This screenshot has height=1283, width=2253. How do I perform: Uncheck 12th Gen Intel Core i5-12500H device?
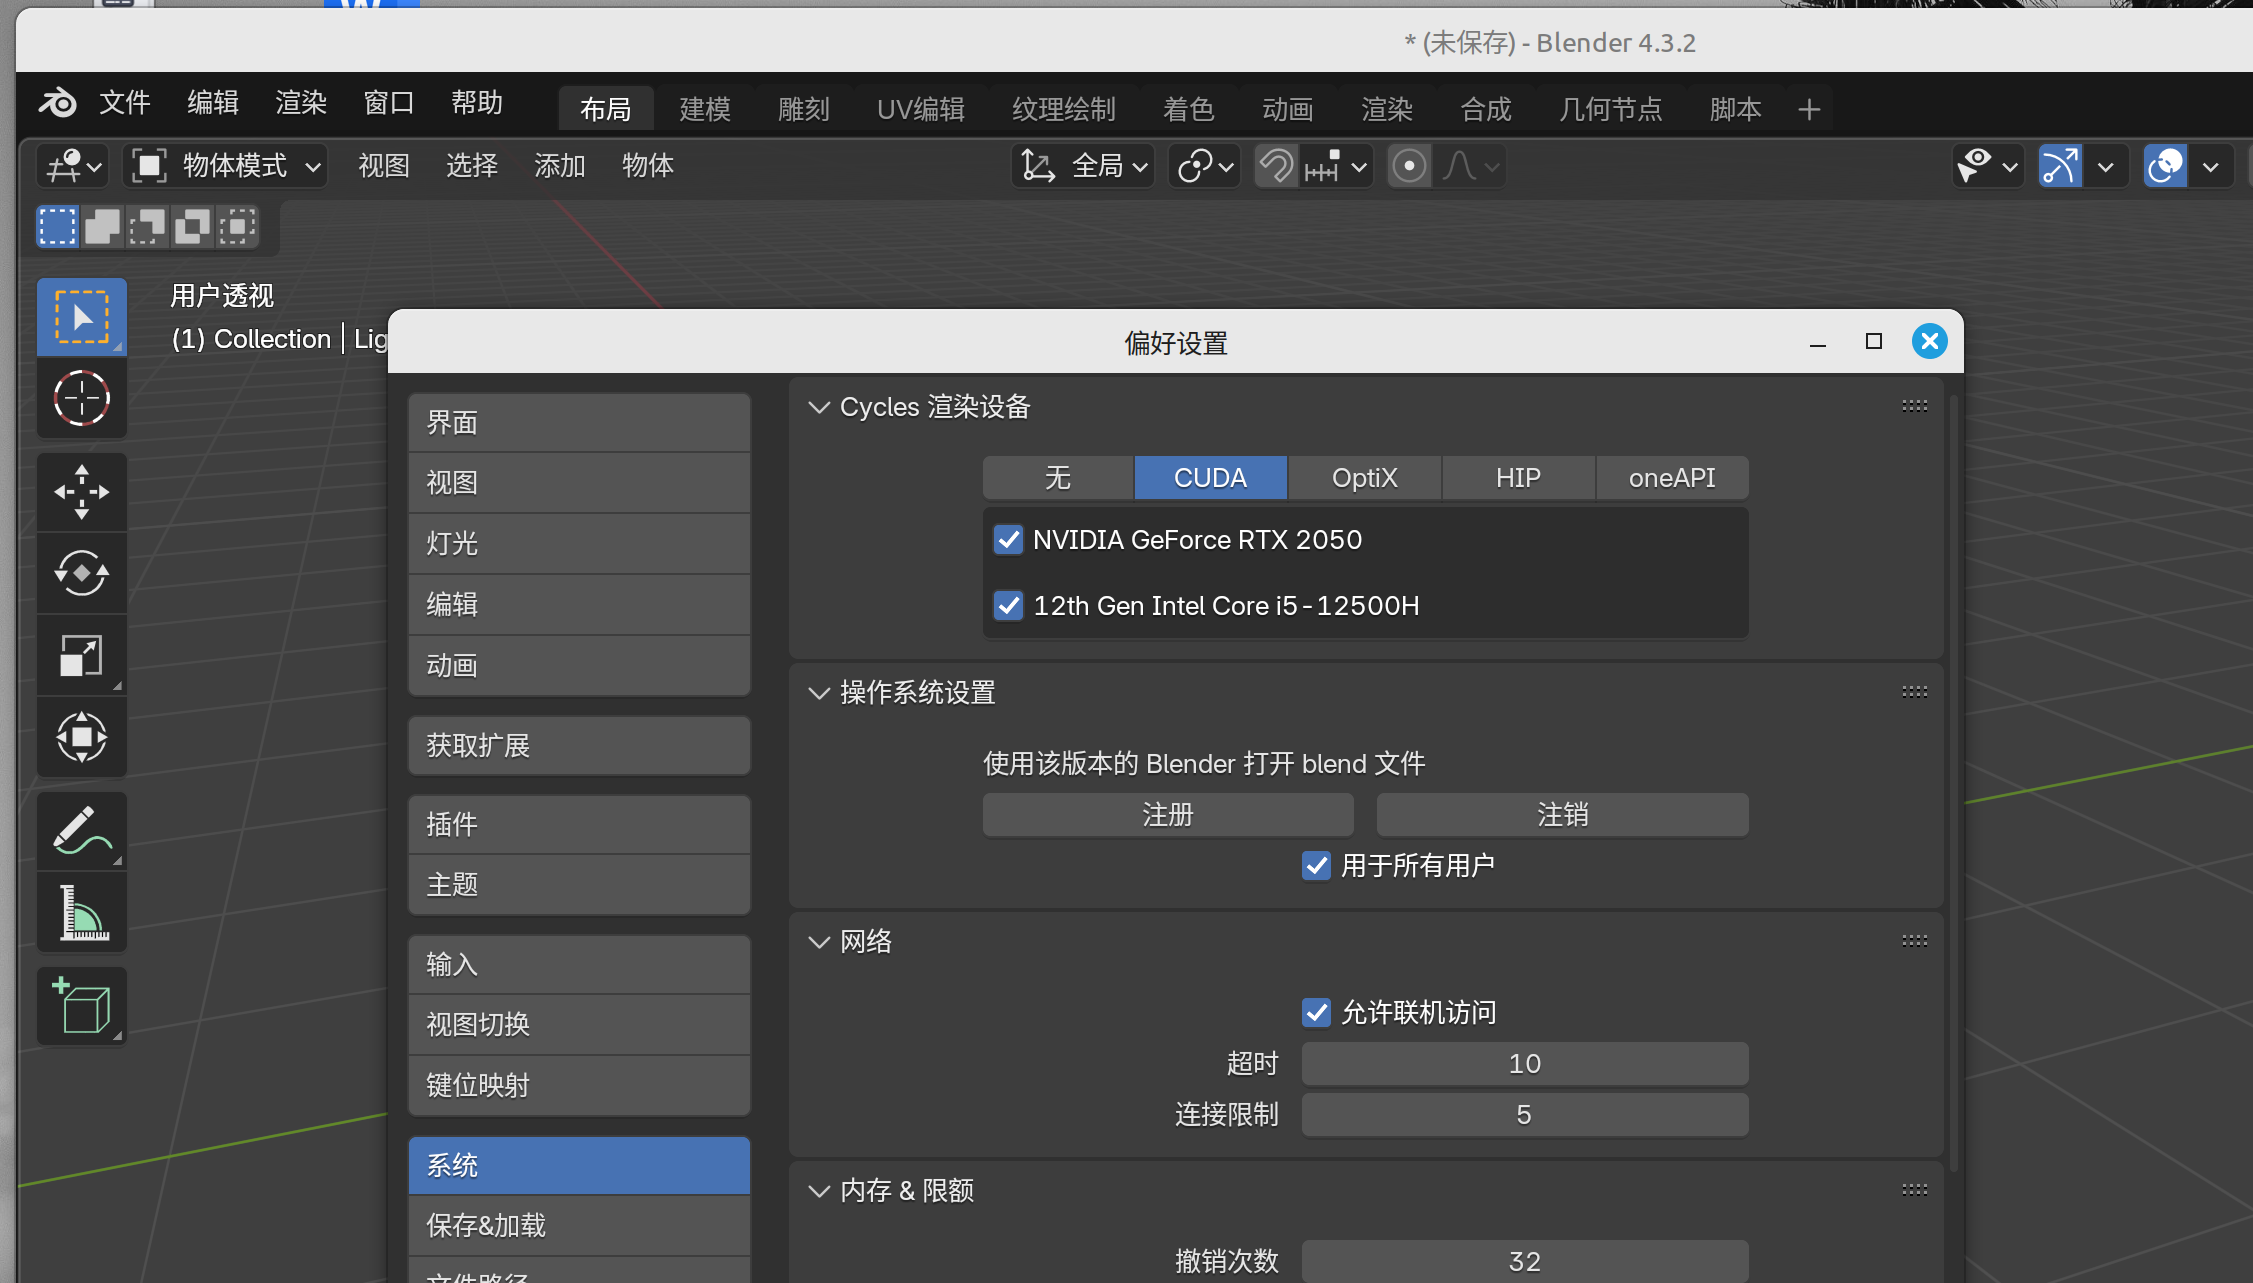pyautogui.click(x=1008, y=606)
